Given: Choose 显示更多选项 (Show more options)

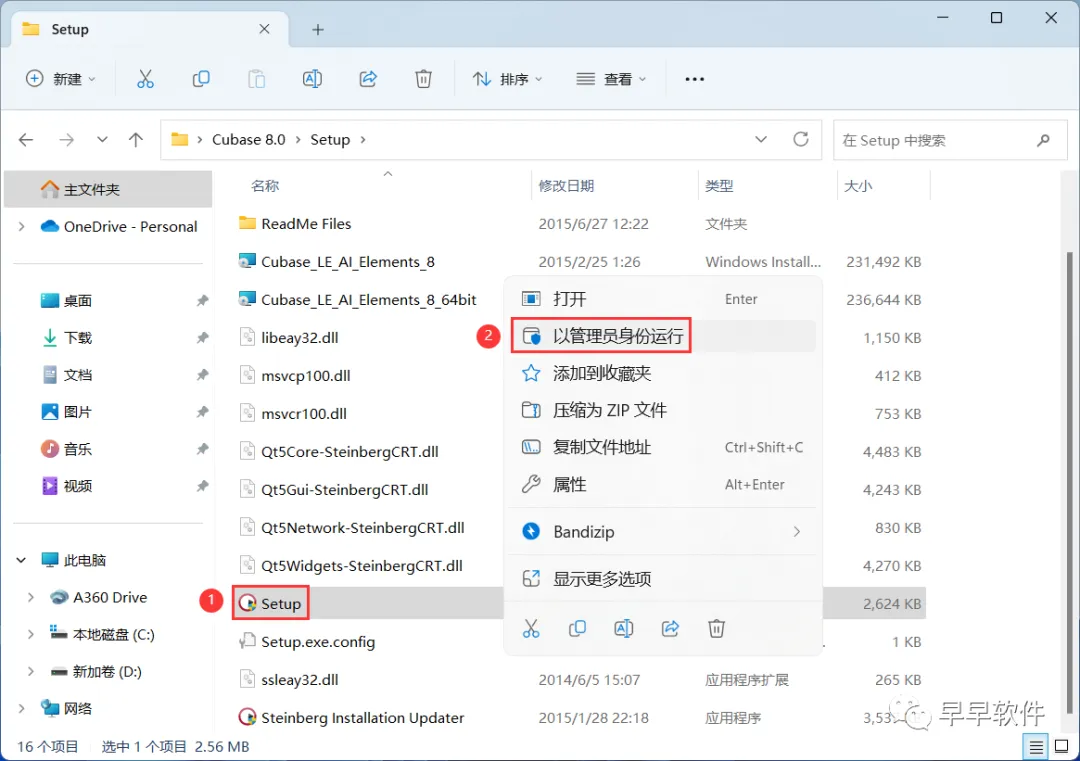Looking at the screenshot, I should [663, 578].
